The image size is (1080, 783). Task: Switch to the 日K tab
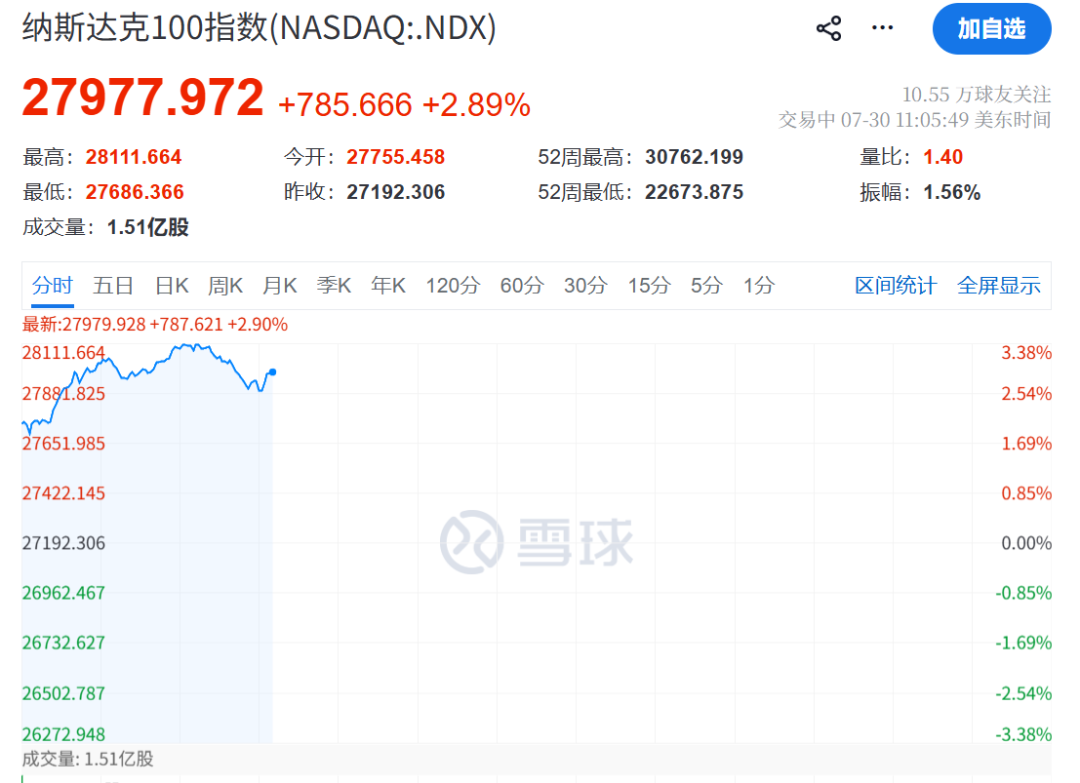click(172, 285)
